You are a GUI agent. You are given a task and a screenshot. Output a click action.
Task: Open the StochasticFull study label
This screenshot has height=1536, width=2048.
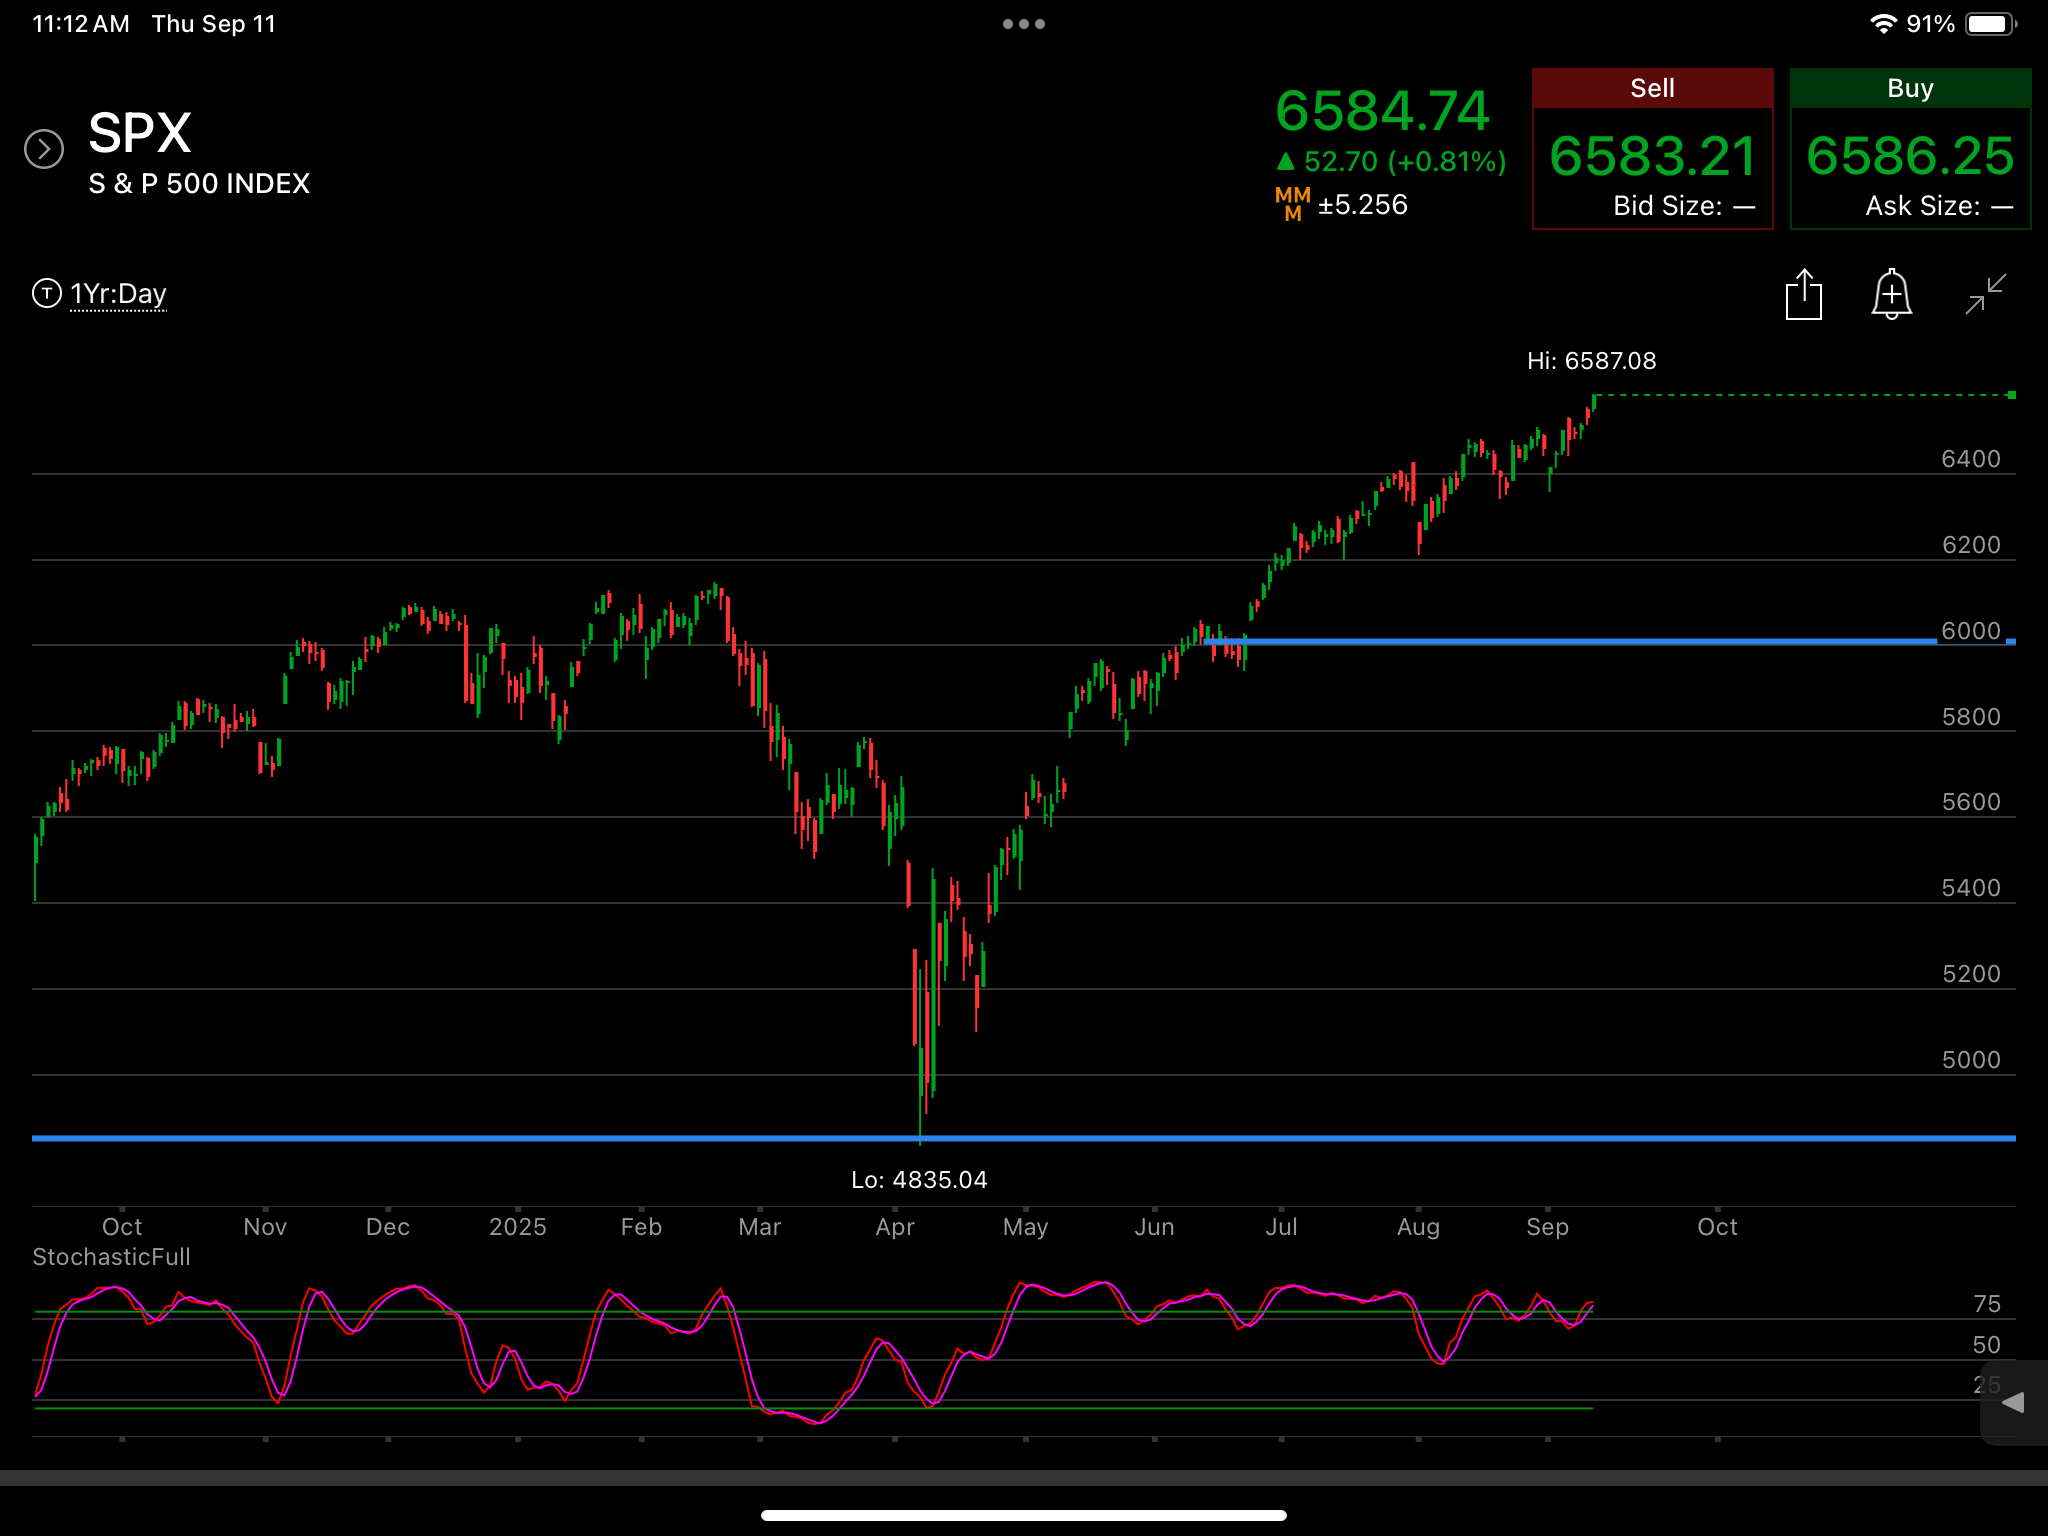111,1257
